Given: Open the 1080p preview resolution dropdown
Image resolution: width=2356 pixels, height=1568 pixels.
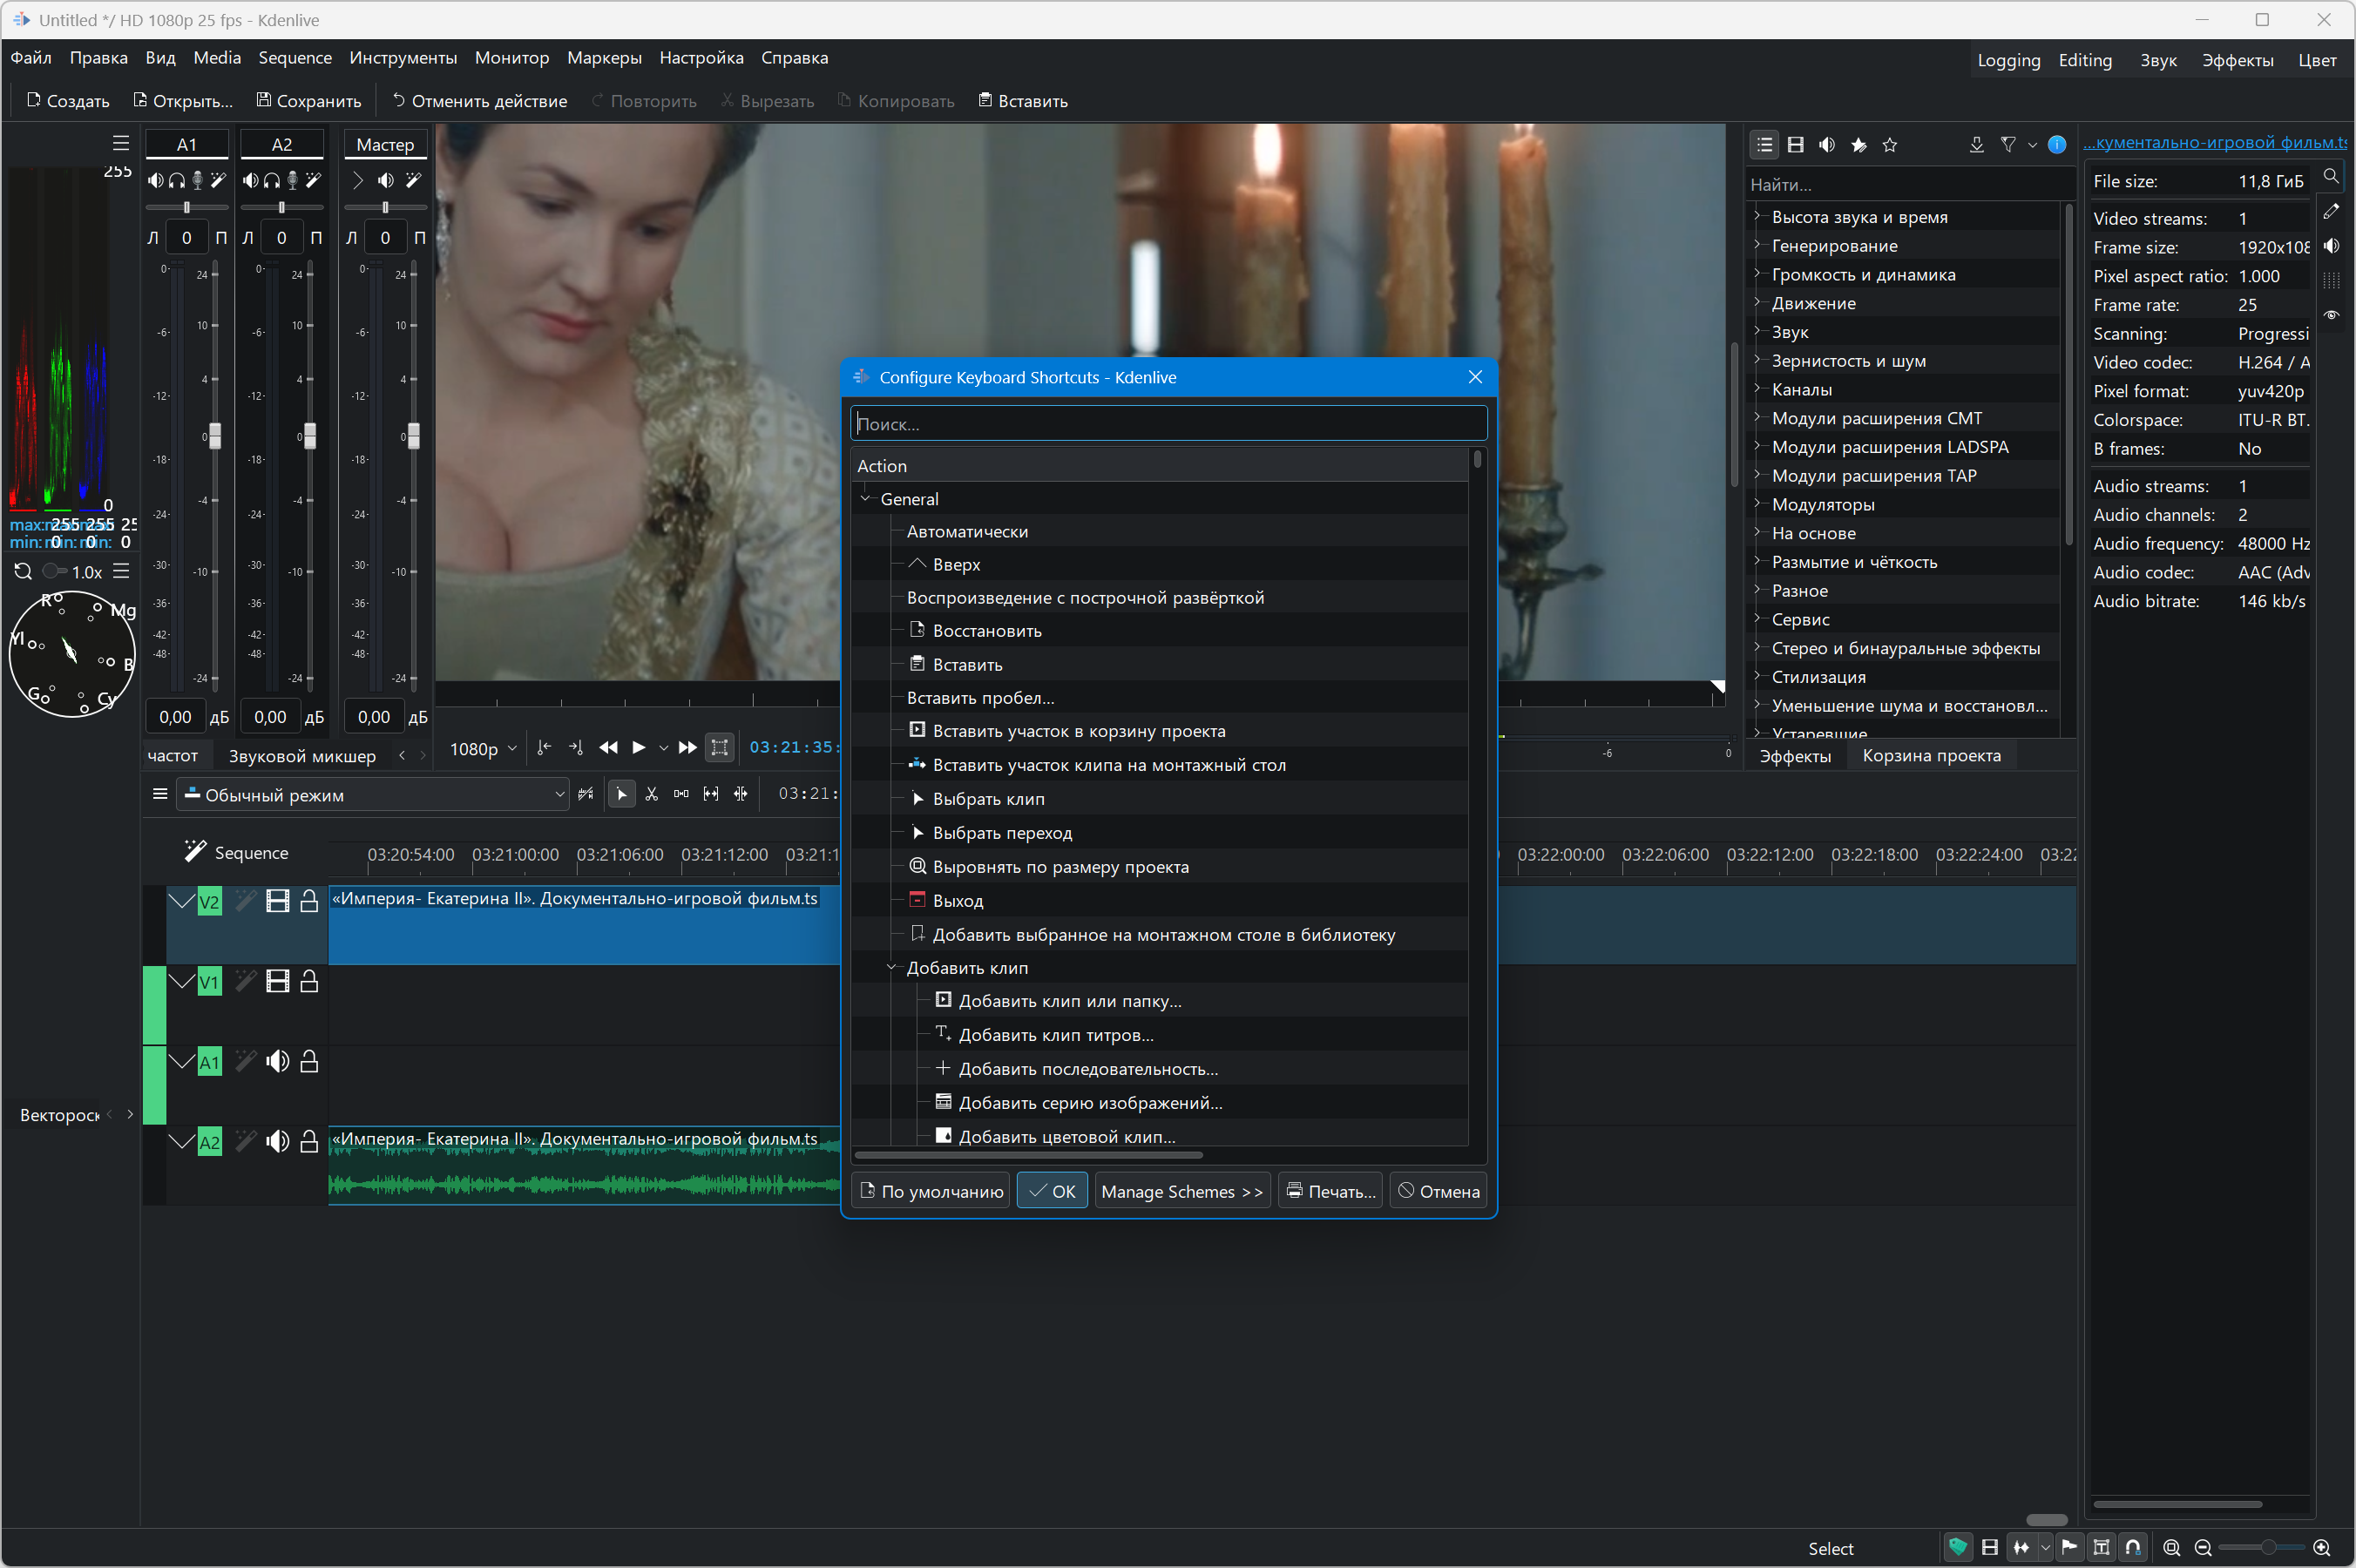Looking at the screenshot, I should point(482,749).
